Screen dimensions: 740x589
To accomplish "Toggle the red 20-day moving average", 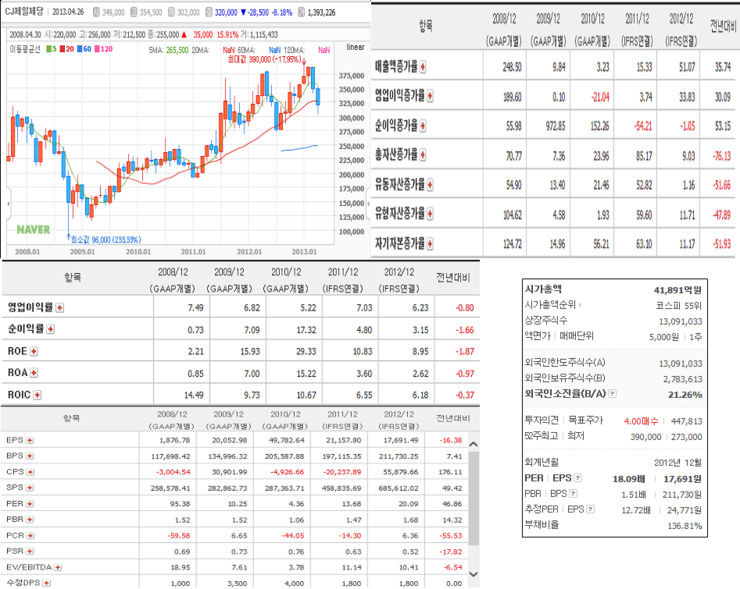I will point(67,49).
